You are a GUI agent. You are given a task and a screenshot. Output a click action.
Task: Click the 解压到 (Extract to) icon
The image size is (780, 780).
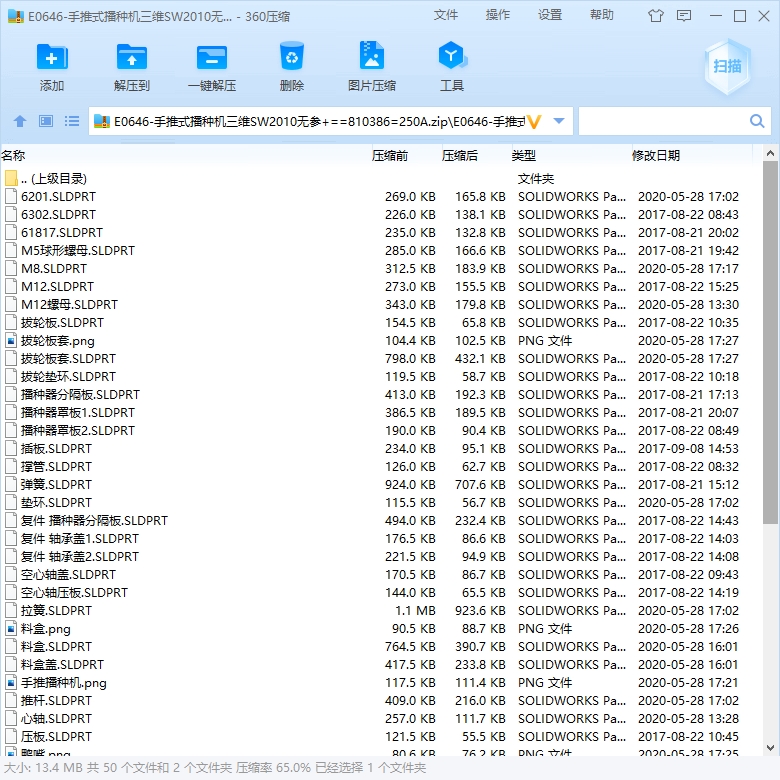(132, 57)
